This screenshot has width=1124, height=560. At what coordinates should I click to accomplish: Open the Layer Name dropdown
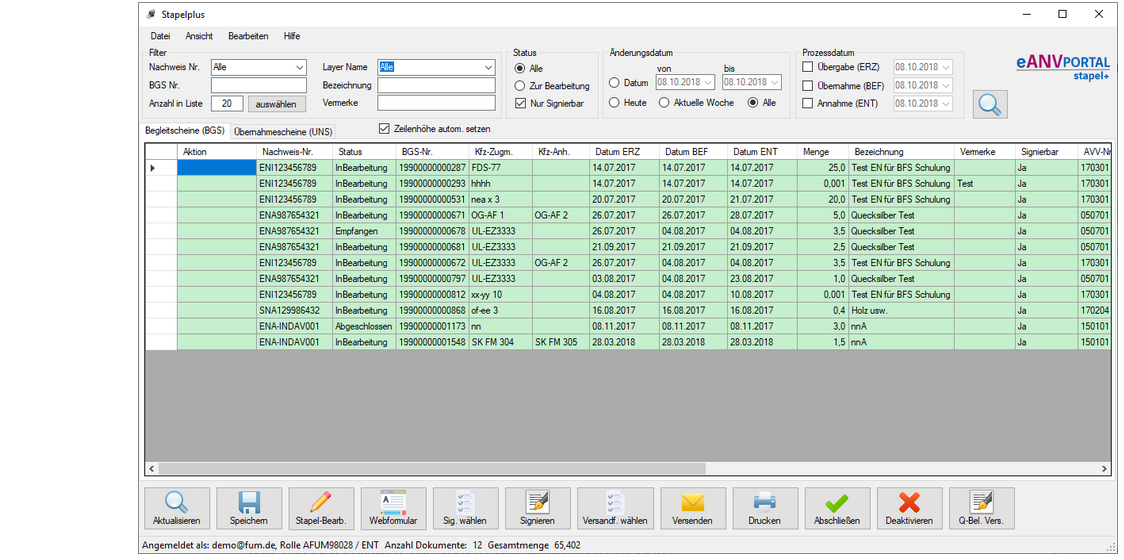[488, 67]
